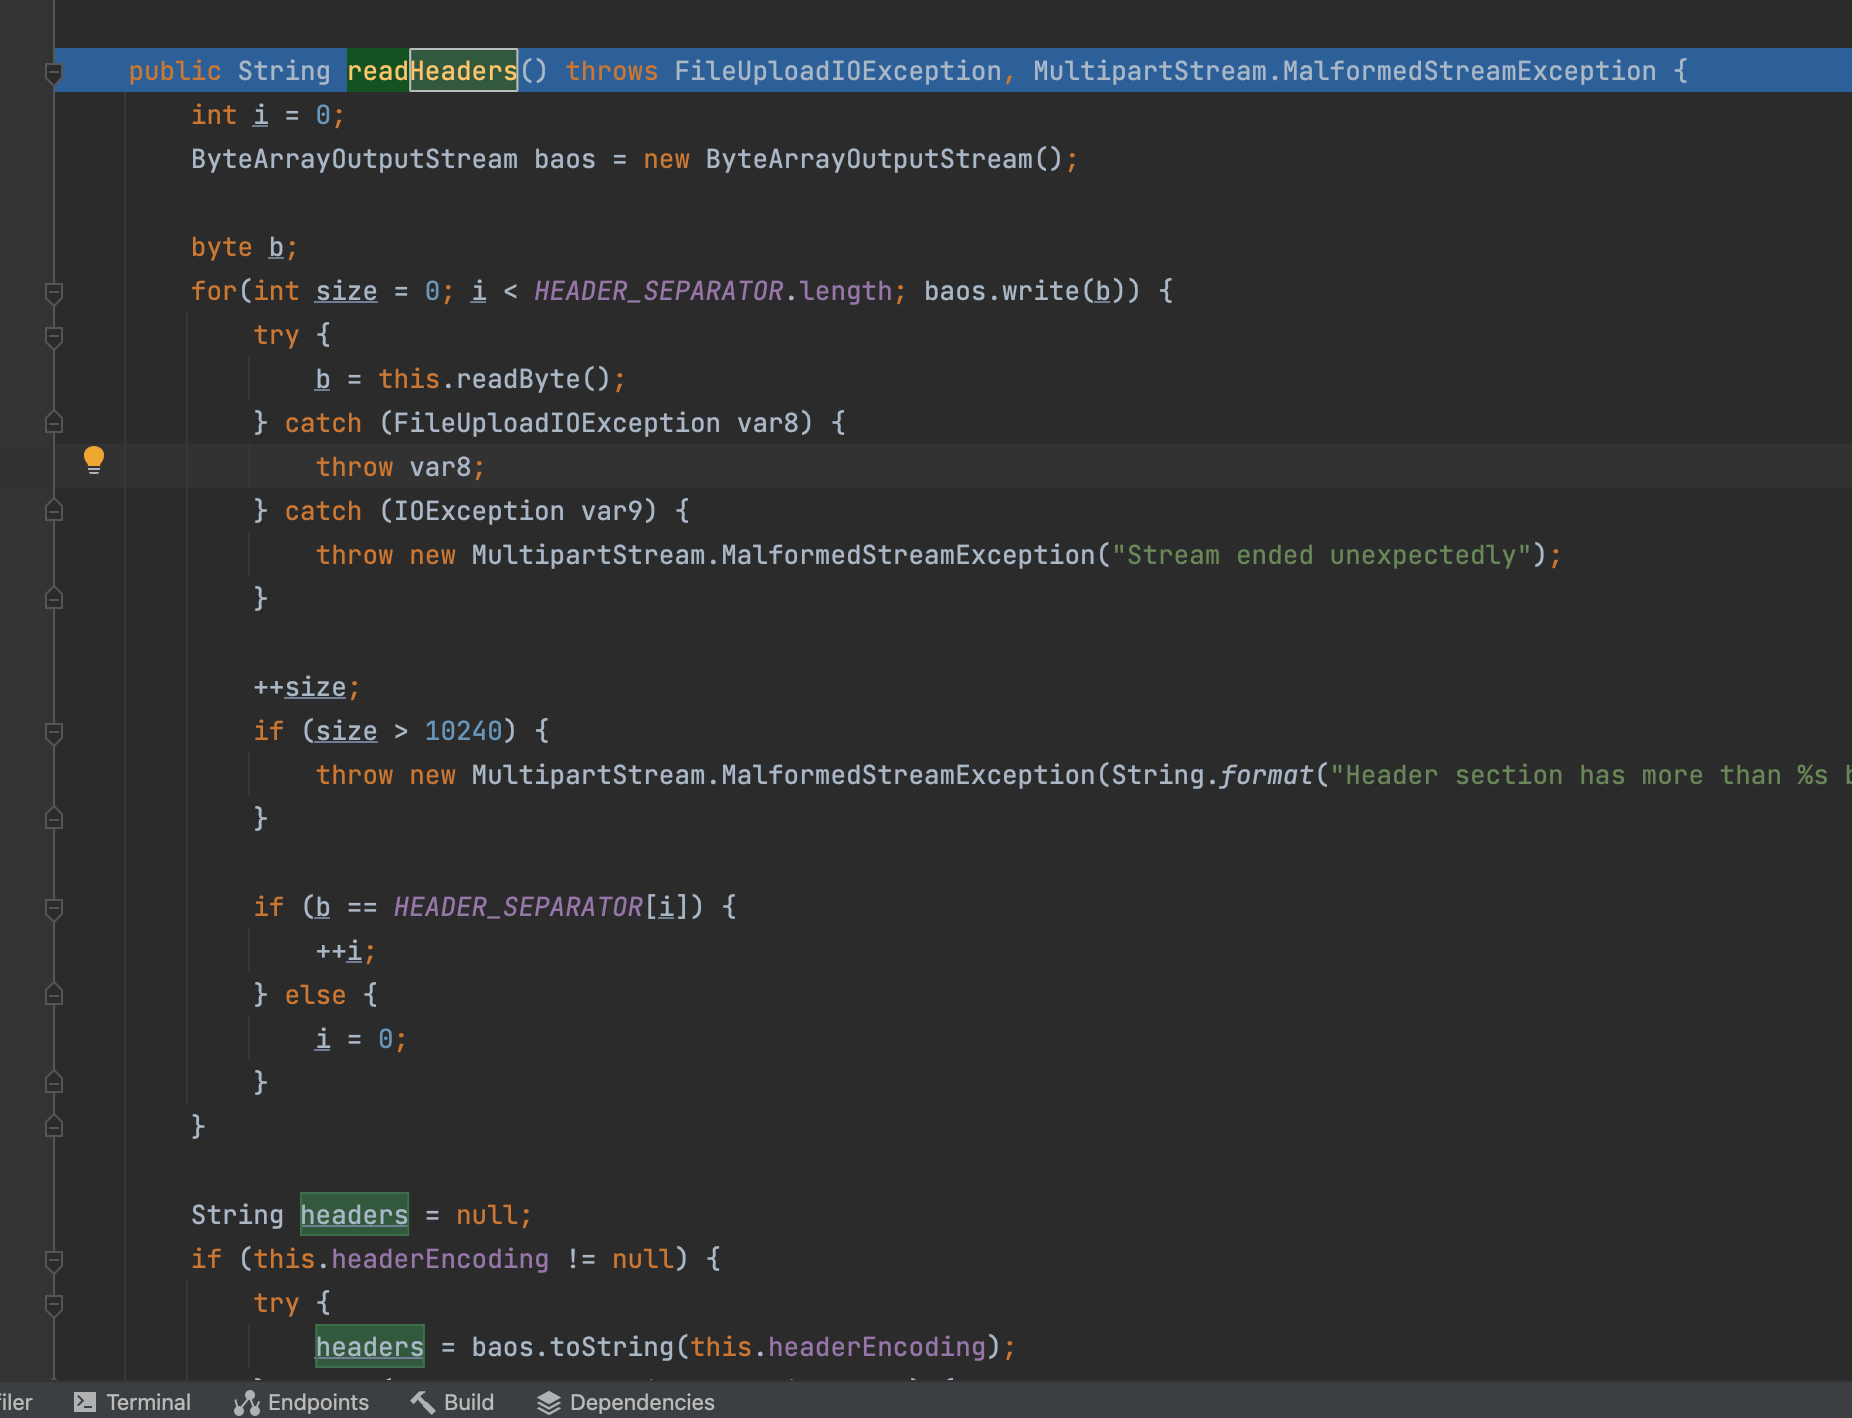Click the '++size;' statement
The image size is (1852, 1418).
306,687
